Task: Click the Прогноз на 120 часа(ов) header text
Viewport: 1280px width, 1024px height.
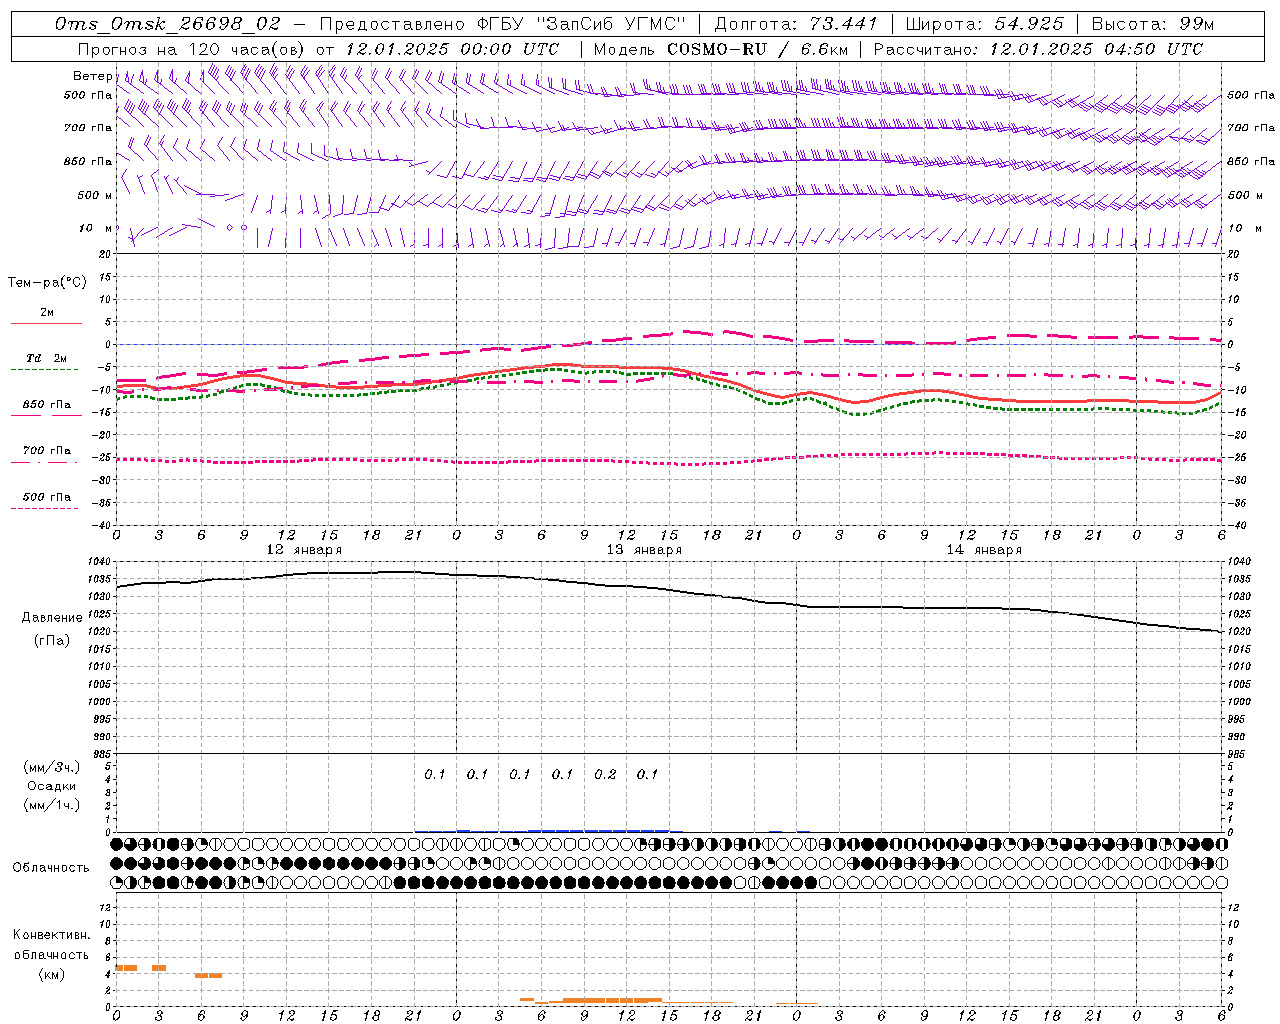Action: coord(192,49)
